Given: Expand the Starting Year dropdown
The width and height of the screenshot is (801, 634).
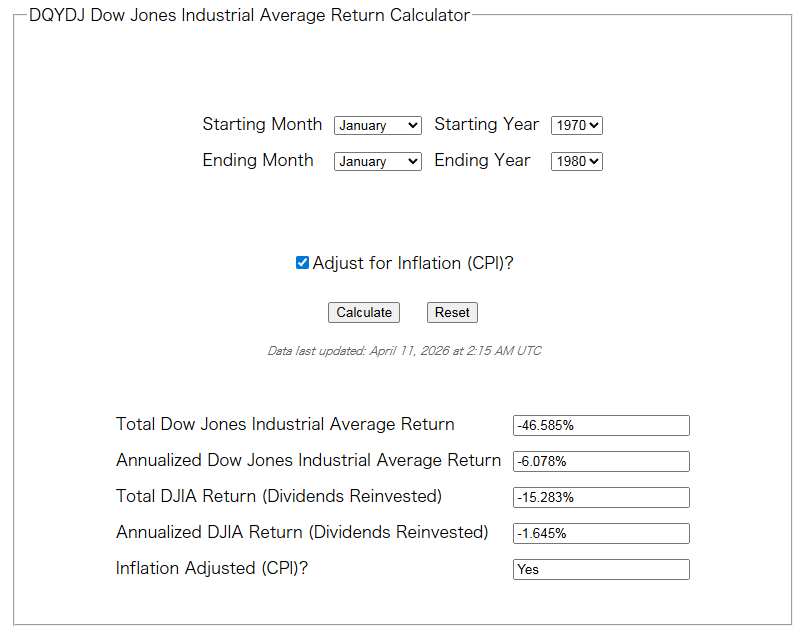Looking at the screenshot, I should pos(576,125).
